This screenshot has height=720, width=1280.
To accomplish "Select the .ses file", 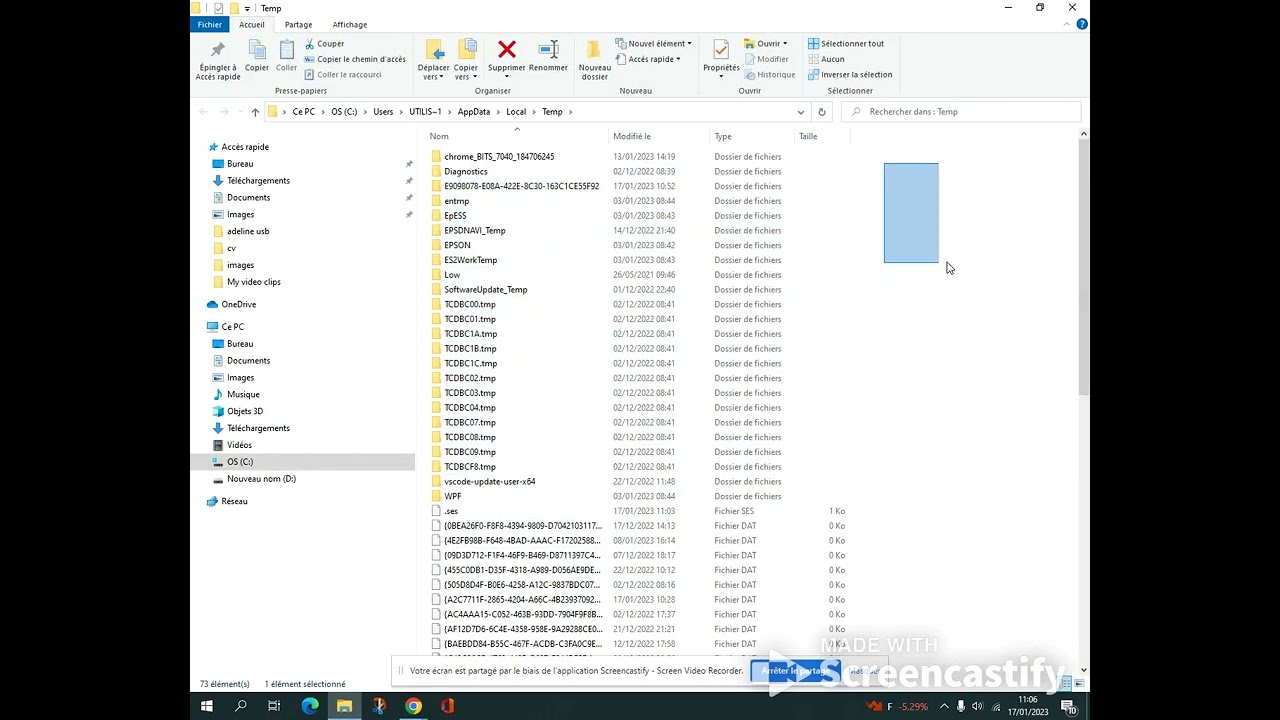I will point(451,511).
